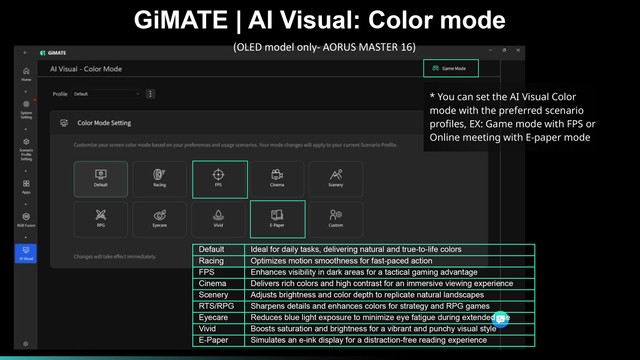Click the 'Scenery' cell in the table
The image size is (640, 360).
click(219, 295)
